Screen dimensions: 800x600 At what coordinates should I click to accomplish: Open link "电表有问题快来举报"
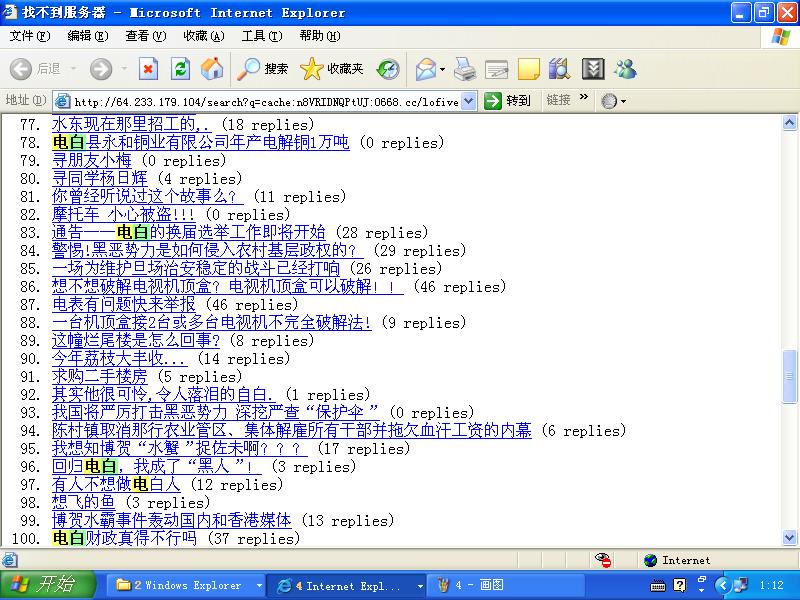pyautogui.click(x=124, y=304)
